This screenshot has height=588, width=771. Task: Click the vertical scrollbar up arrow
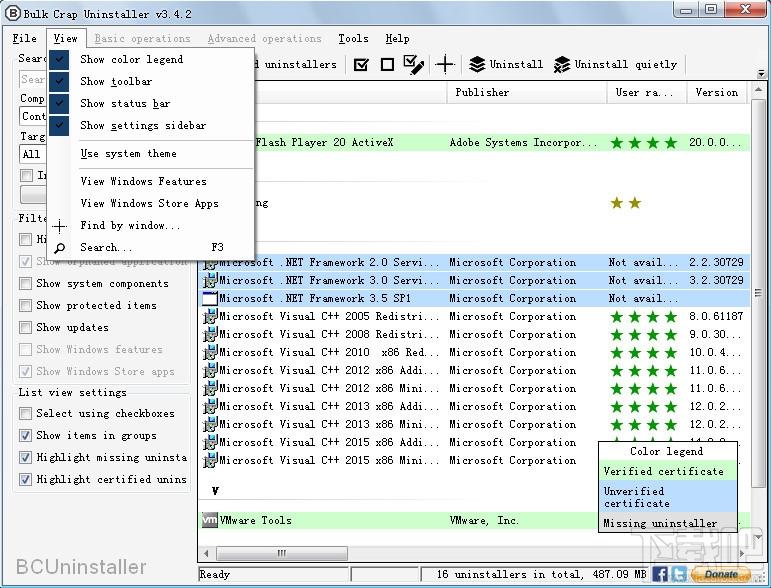(x=758, y=90)
